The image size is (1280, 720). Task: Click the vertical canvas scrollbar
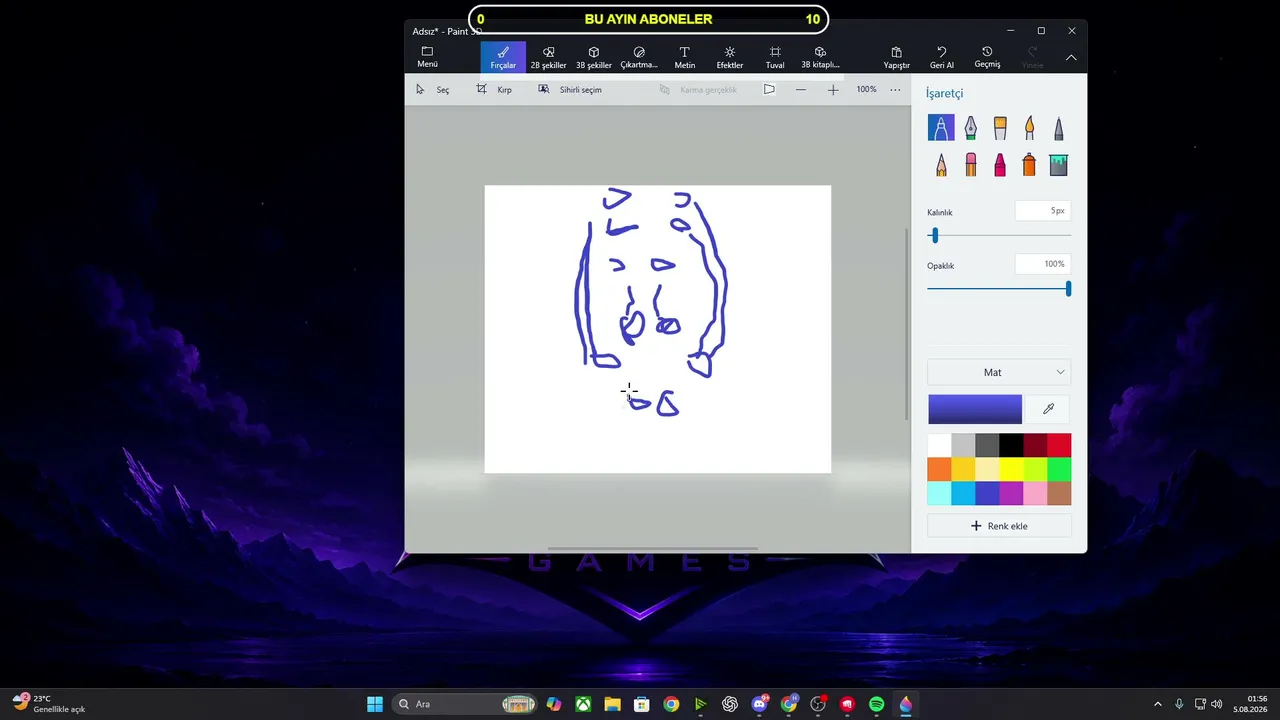pos(906,324)
